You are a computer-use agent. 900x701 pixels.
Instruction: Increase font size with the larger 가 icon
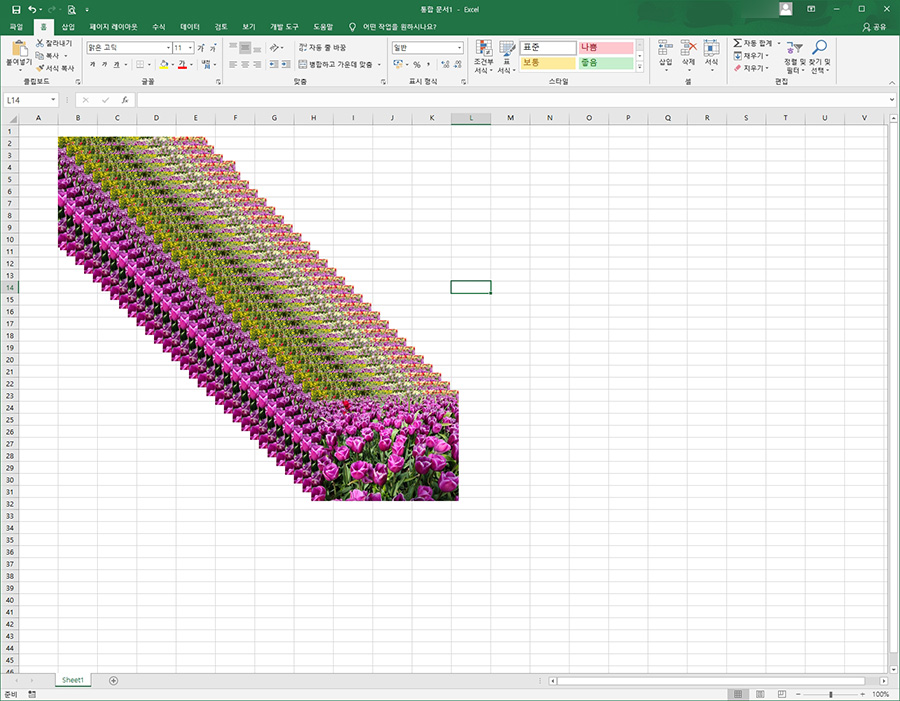pyautogui.click(x=201, y=48)
